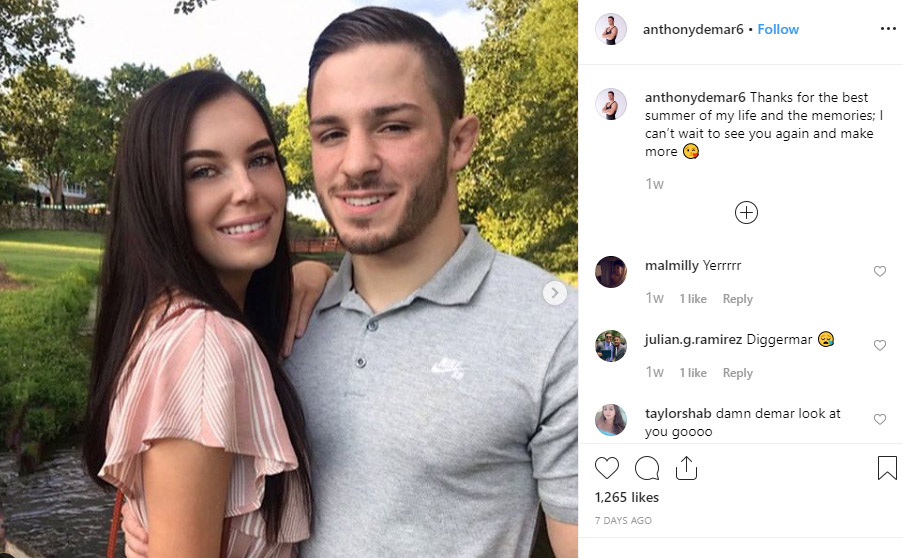Open malmilly's profile avatar
The height and width of the screenshot is (558, 903).
pyautogui.click(x=610, y=272)
